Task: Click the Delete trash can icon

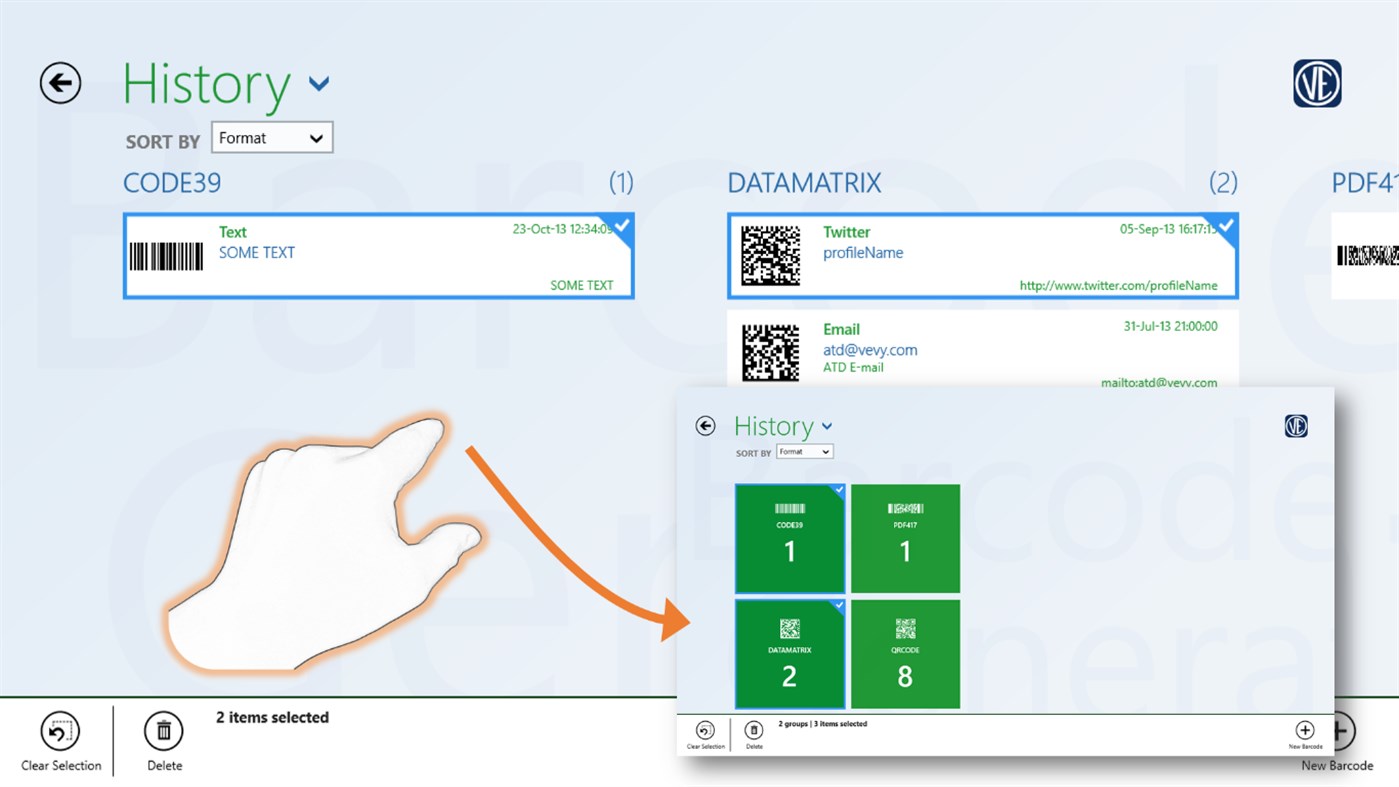Action: point(163,730)
